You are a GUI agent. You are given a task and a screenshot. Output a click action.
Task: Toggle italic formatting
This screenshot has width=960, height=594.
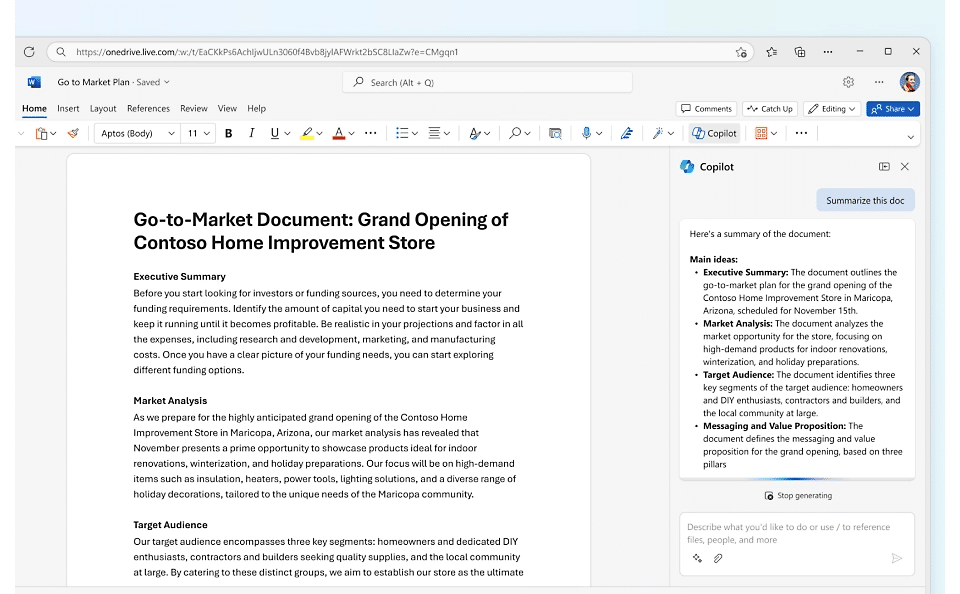tap(251, 133)
